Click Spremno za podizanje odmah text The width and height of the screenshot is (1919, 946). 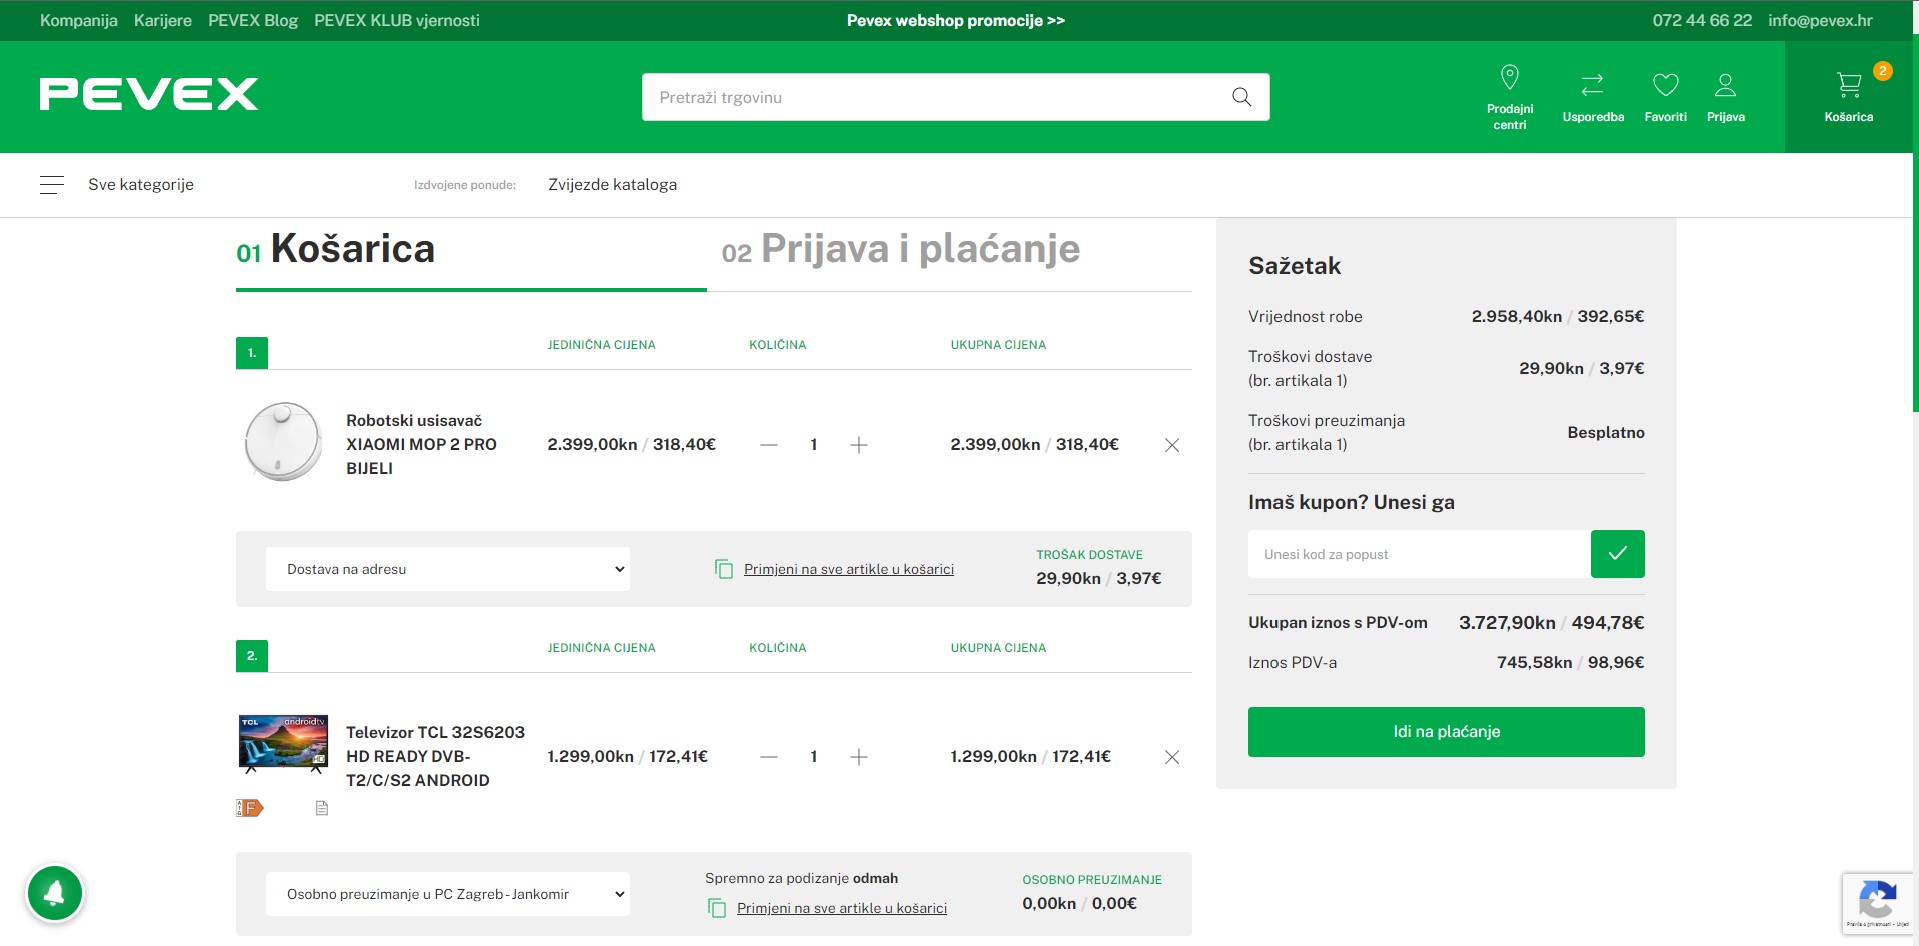801,878
